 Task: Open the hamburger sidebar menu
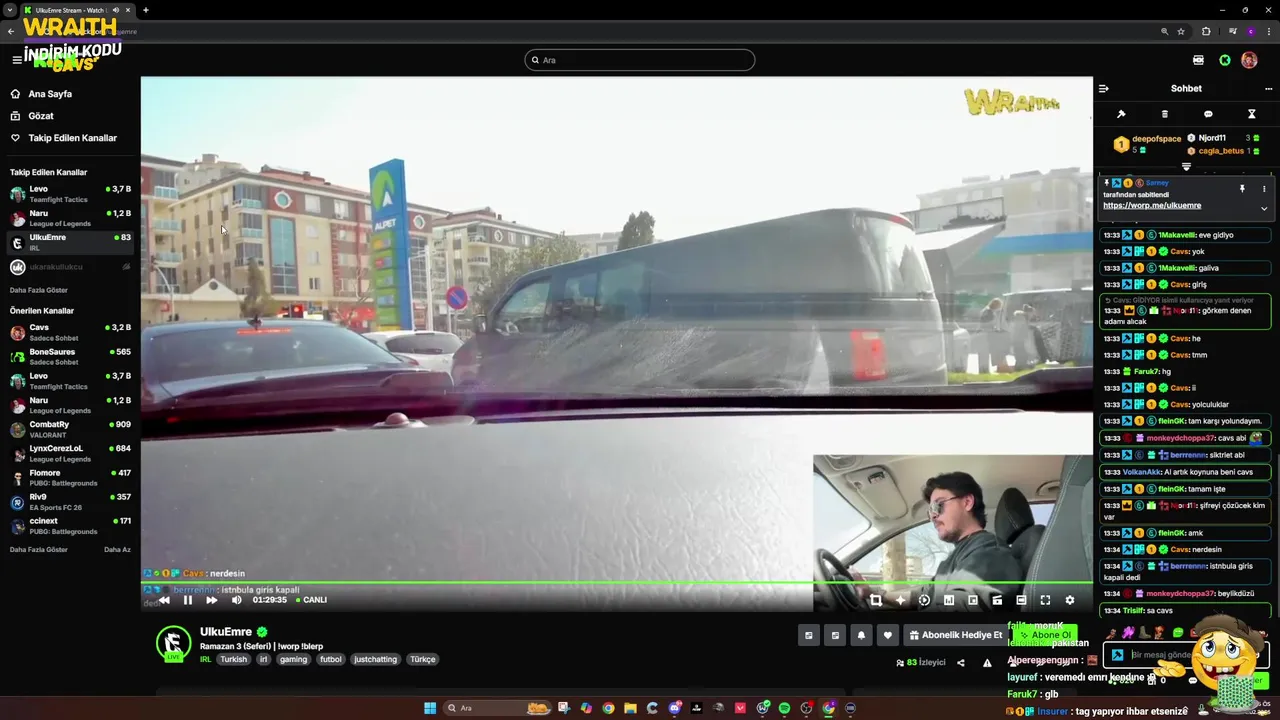tap(17, 60)
